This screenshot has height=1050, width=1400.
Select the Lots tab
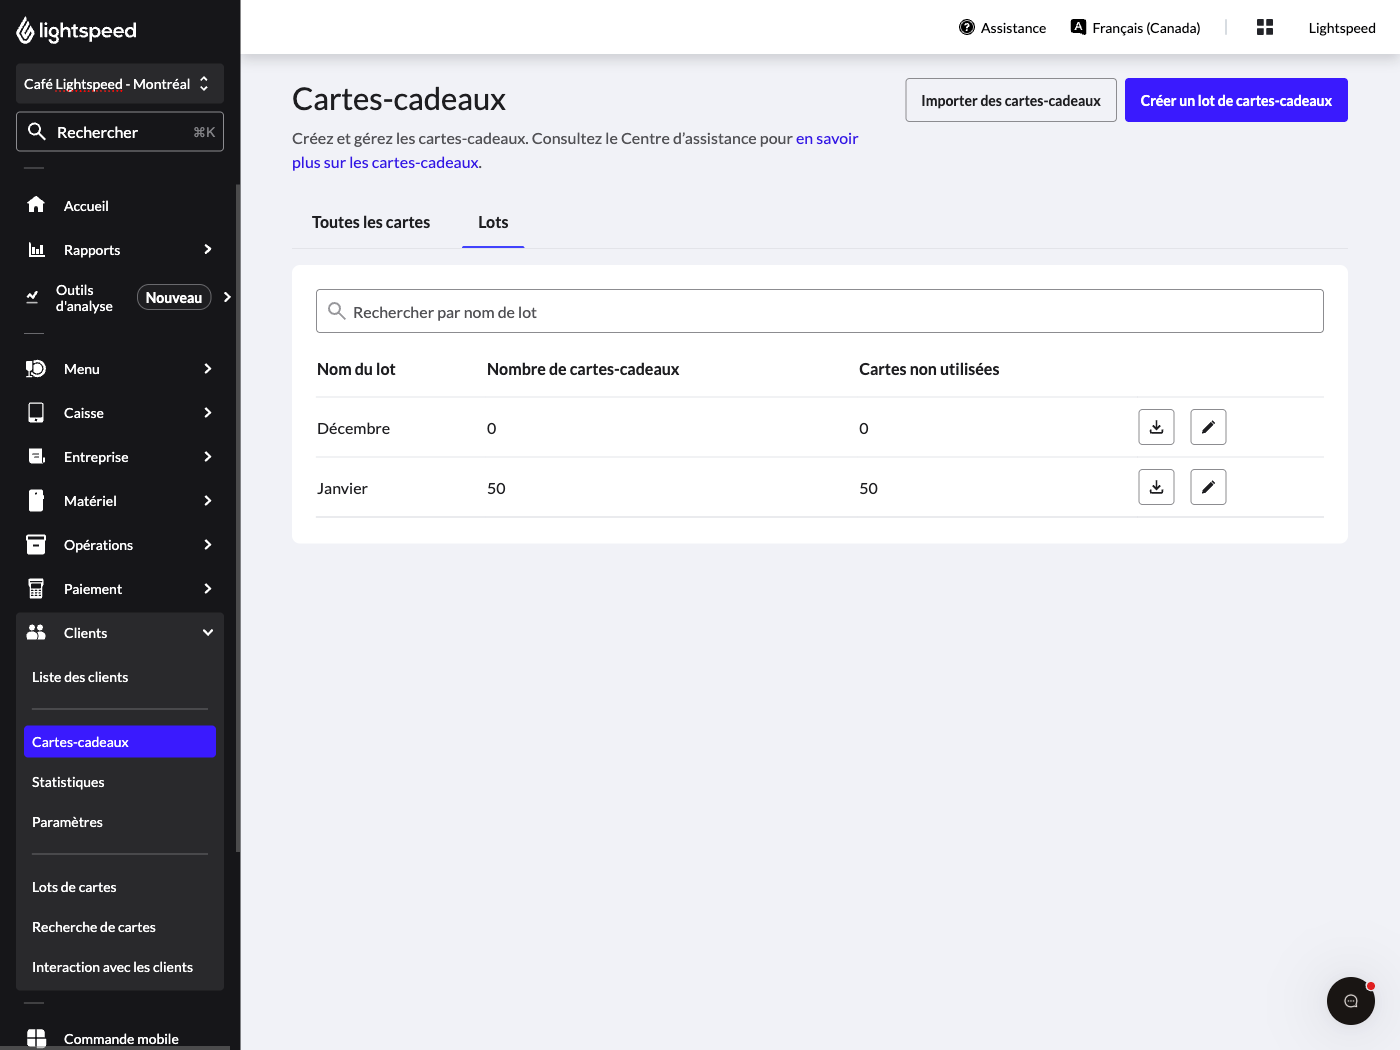(493, 222)
